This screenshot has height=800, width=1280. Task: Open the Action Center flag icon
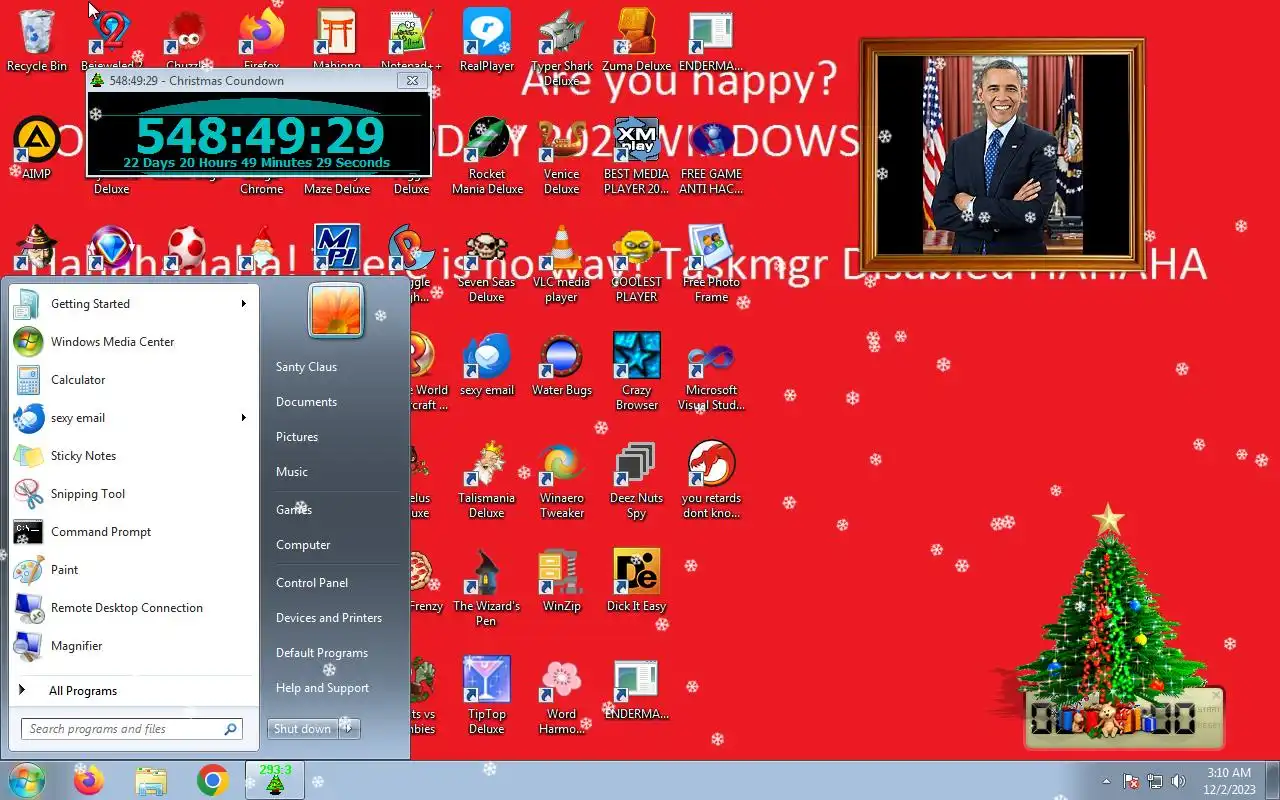[x=1132, y=781]
